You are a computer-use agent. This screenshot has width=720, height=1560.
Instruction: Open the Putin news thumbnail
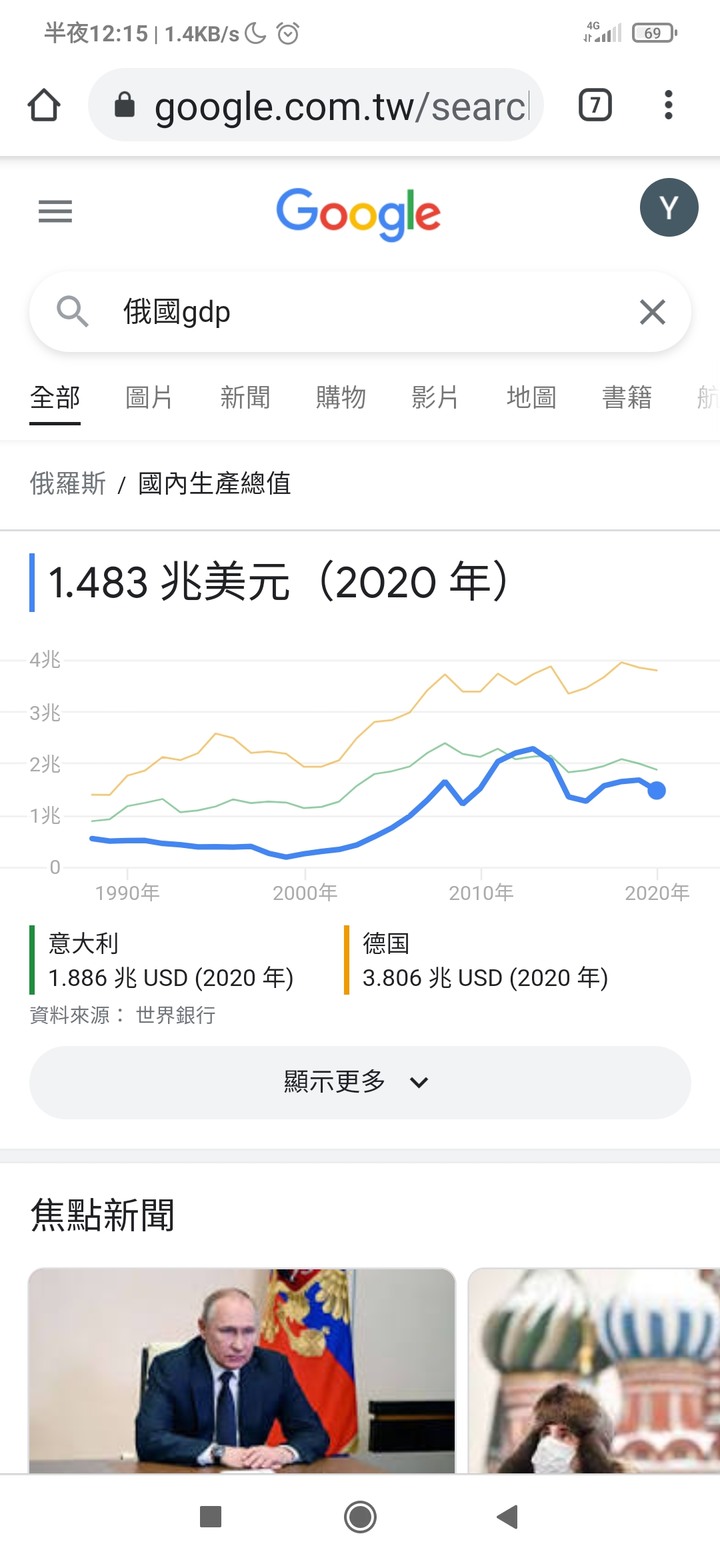coord(241,1370)
